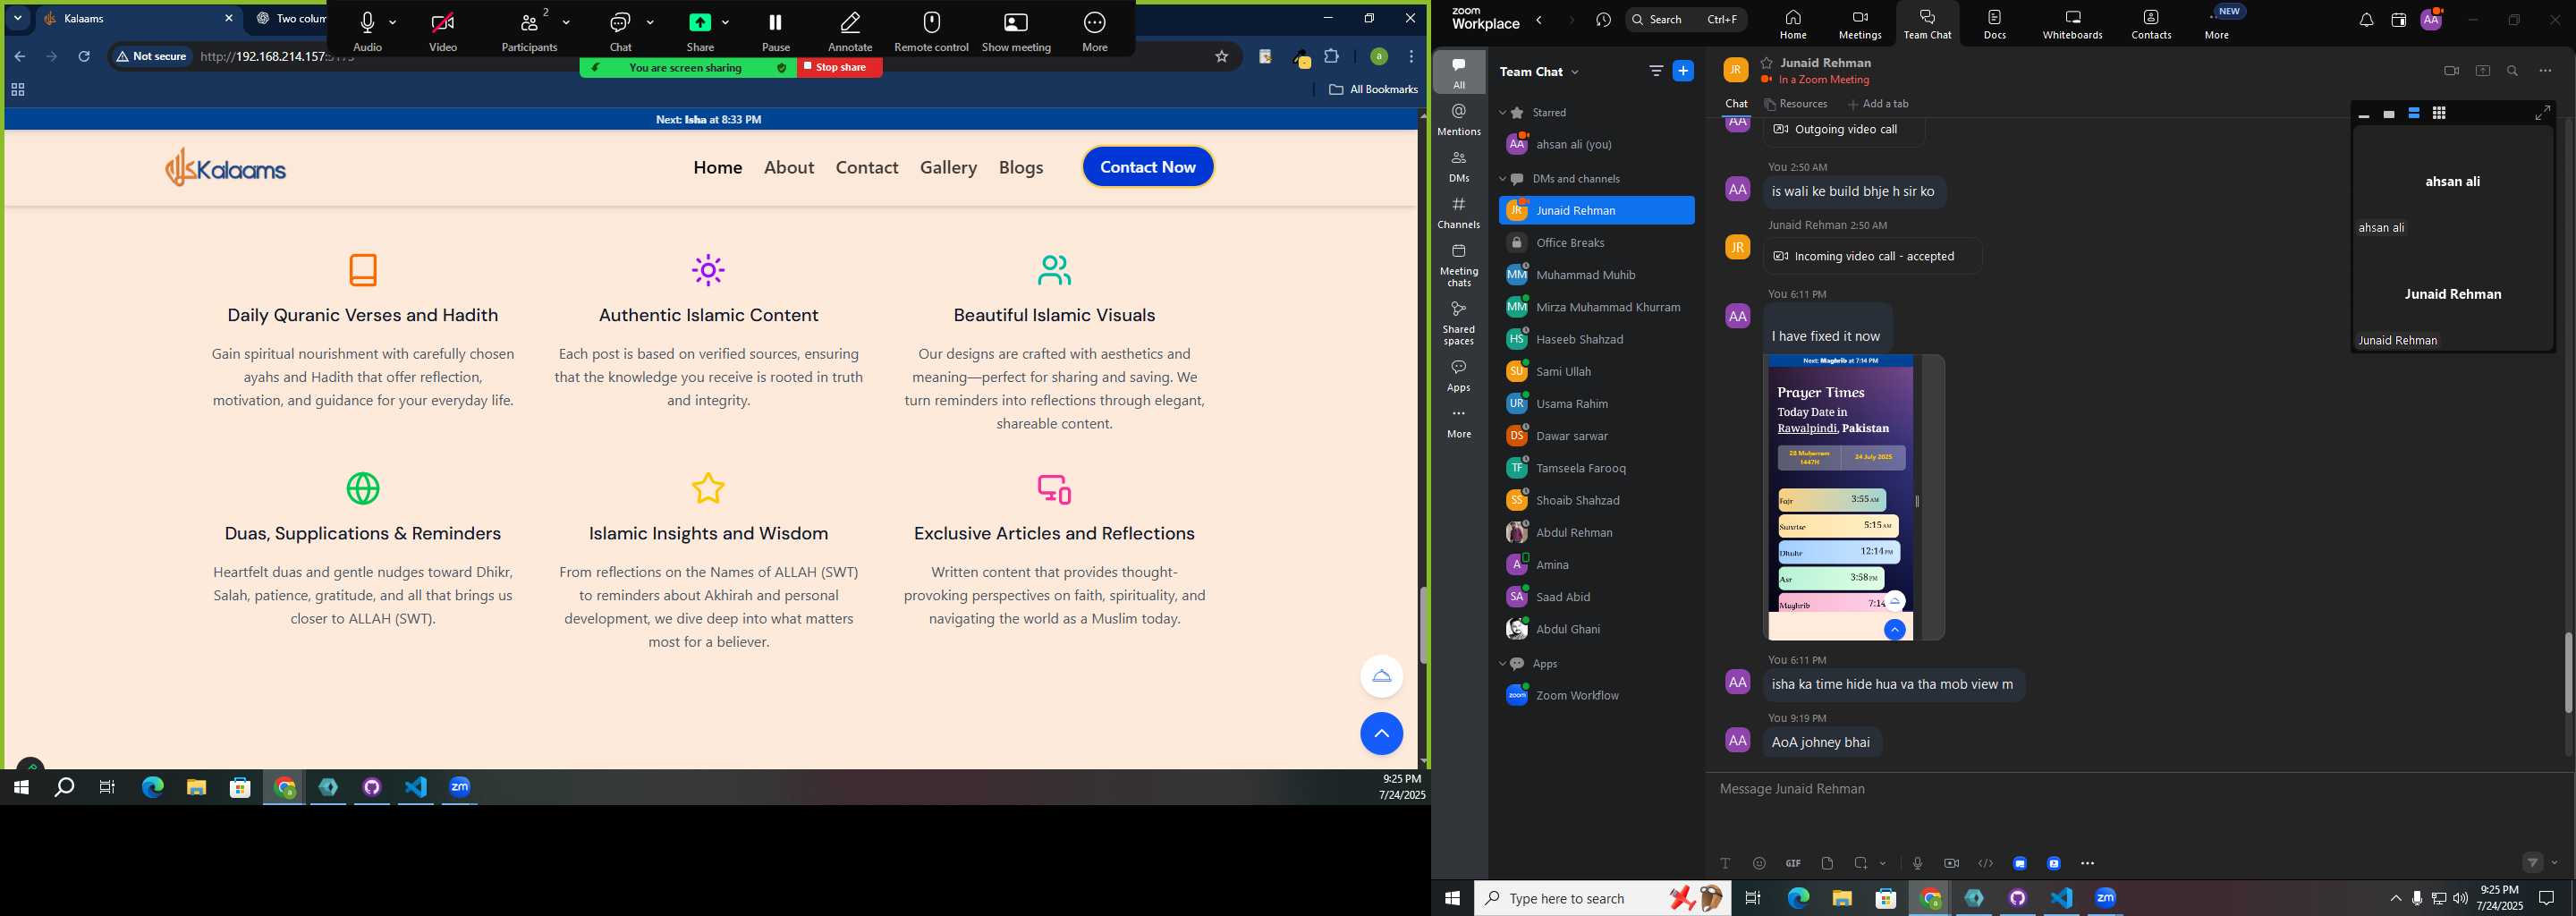Collapse the Apps section in chat list
This screenshot has width=2576, height=916.
point(1502,664)
